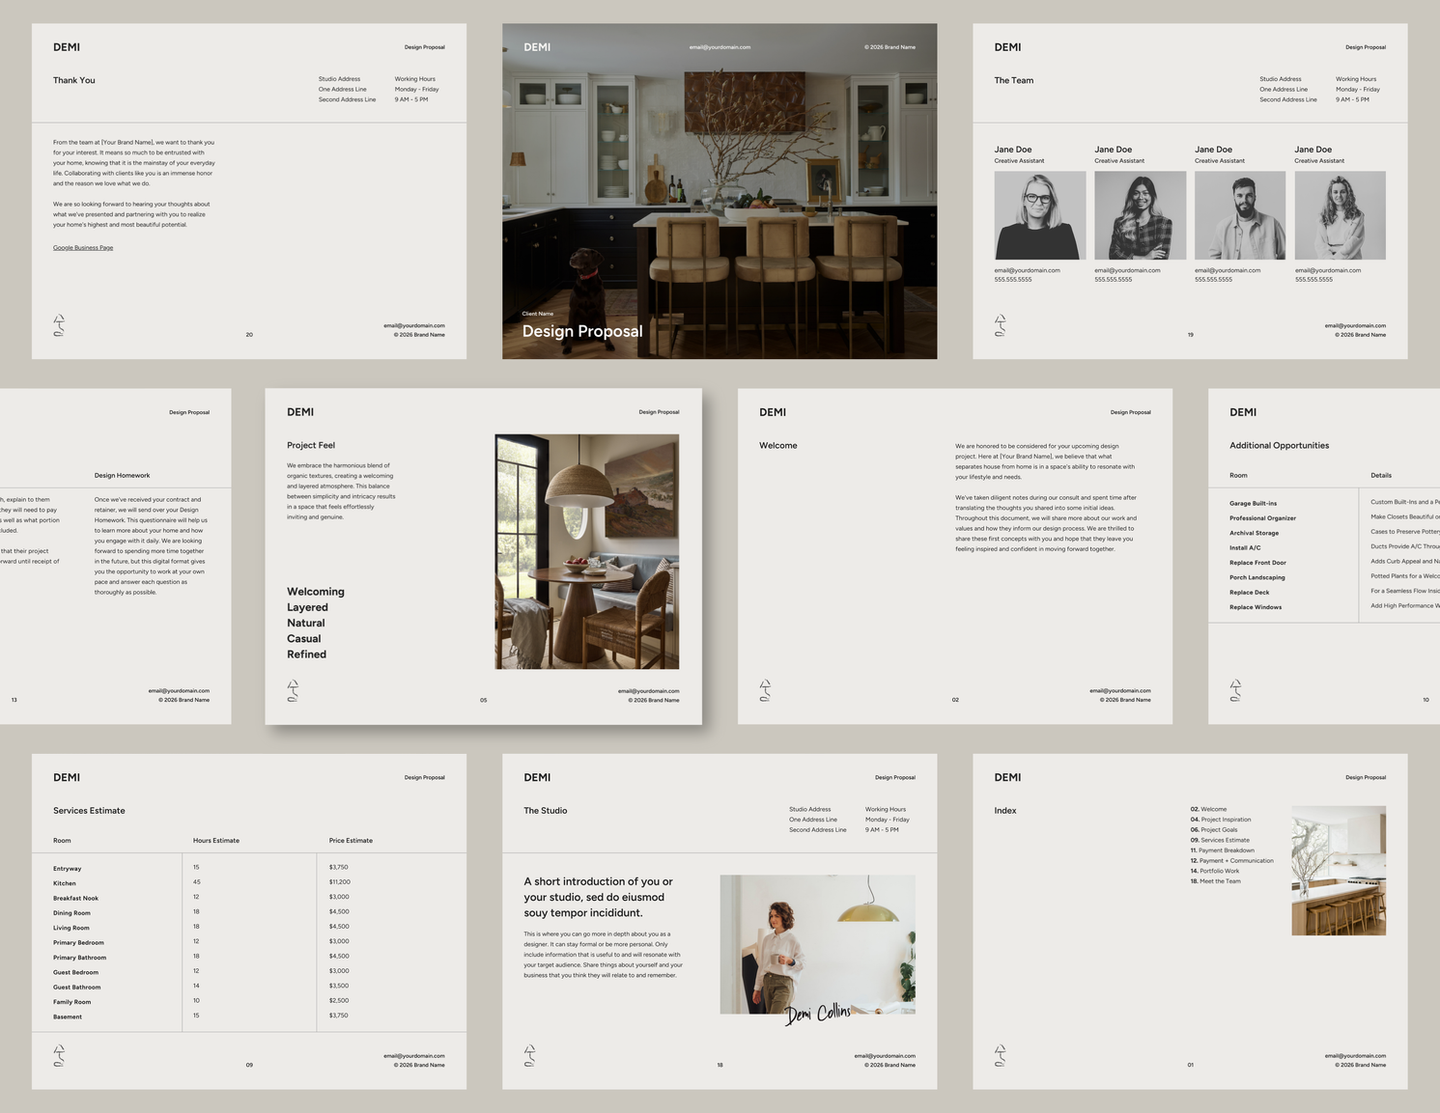Select the dining nook photo on Project Feel
1440x1113 pixels.
[587, 551]
